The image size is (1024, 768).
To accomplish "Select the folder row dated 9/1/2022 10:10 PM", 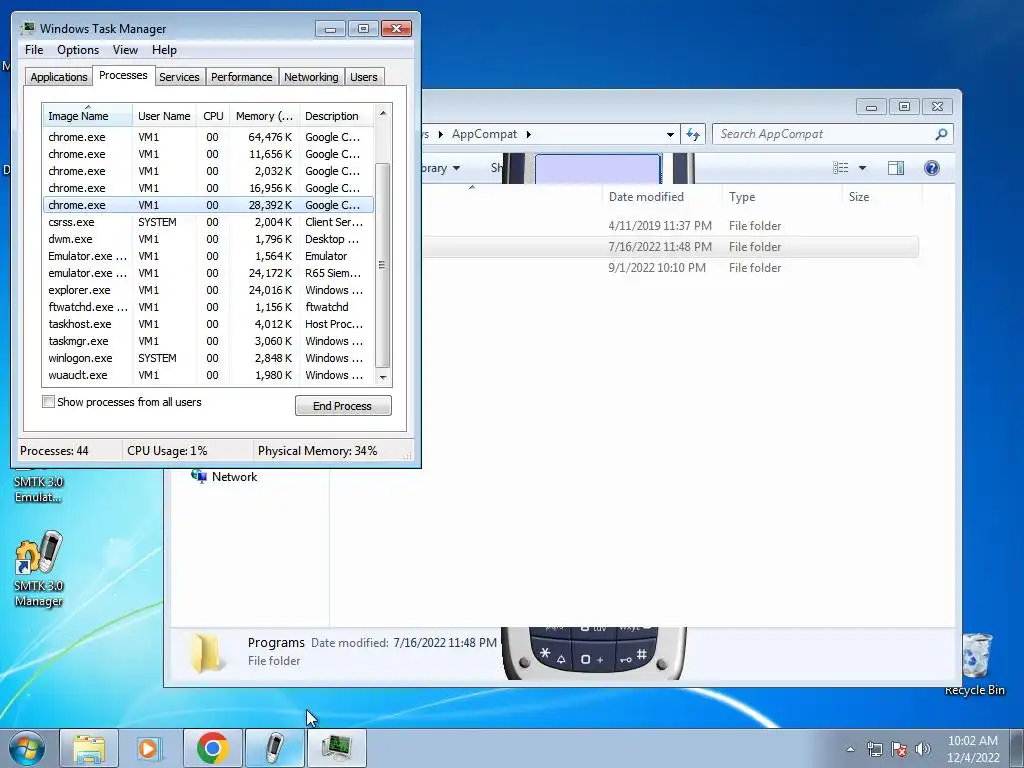I will tap(670, 268).
